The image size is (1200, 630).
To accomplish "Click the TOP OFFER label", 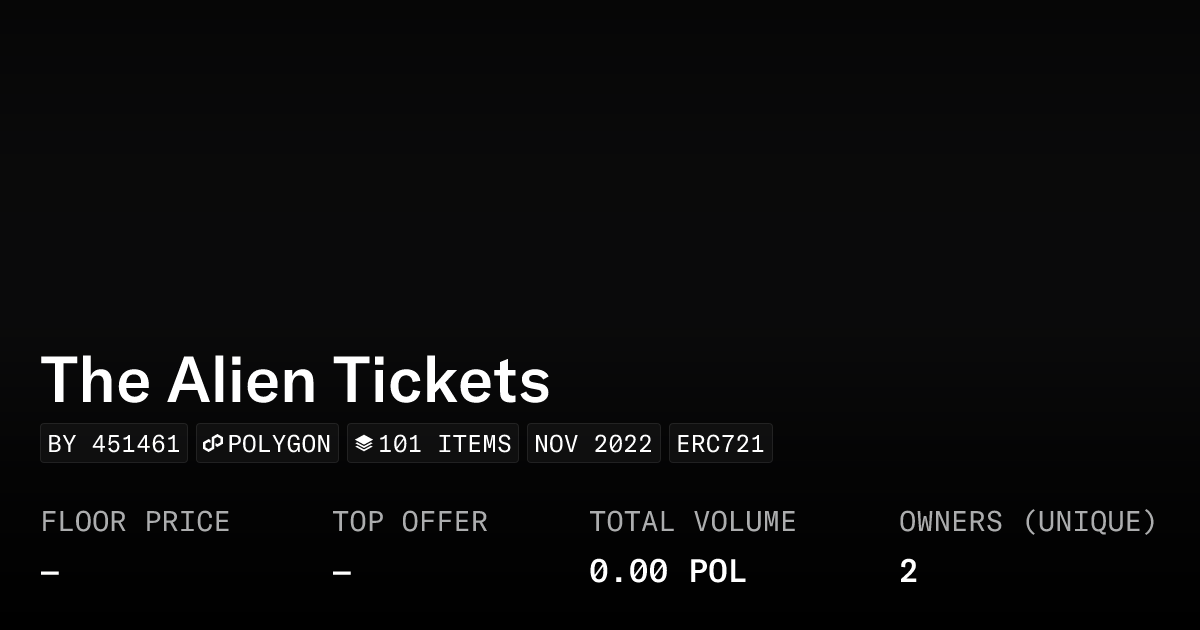I will 409,522.
